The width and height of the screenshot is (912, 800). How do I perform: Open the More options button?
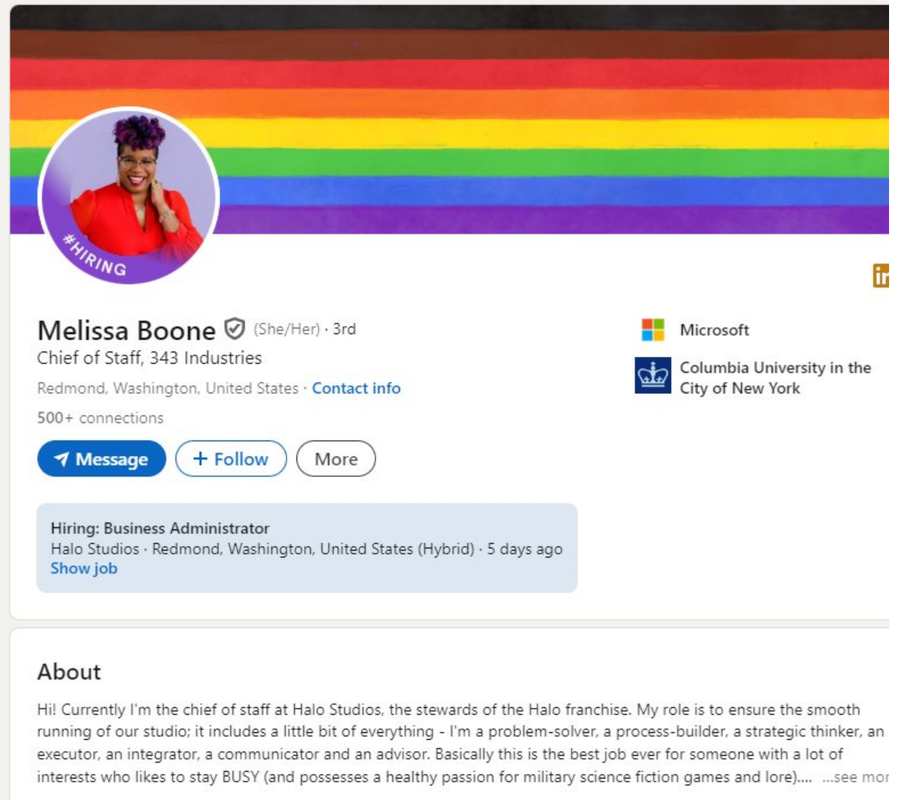point(336,459)
